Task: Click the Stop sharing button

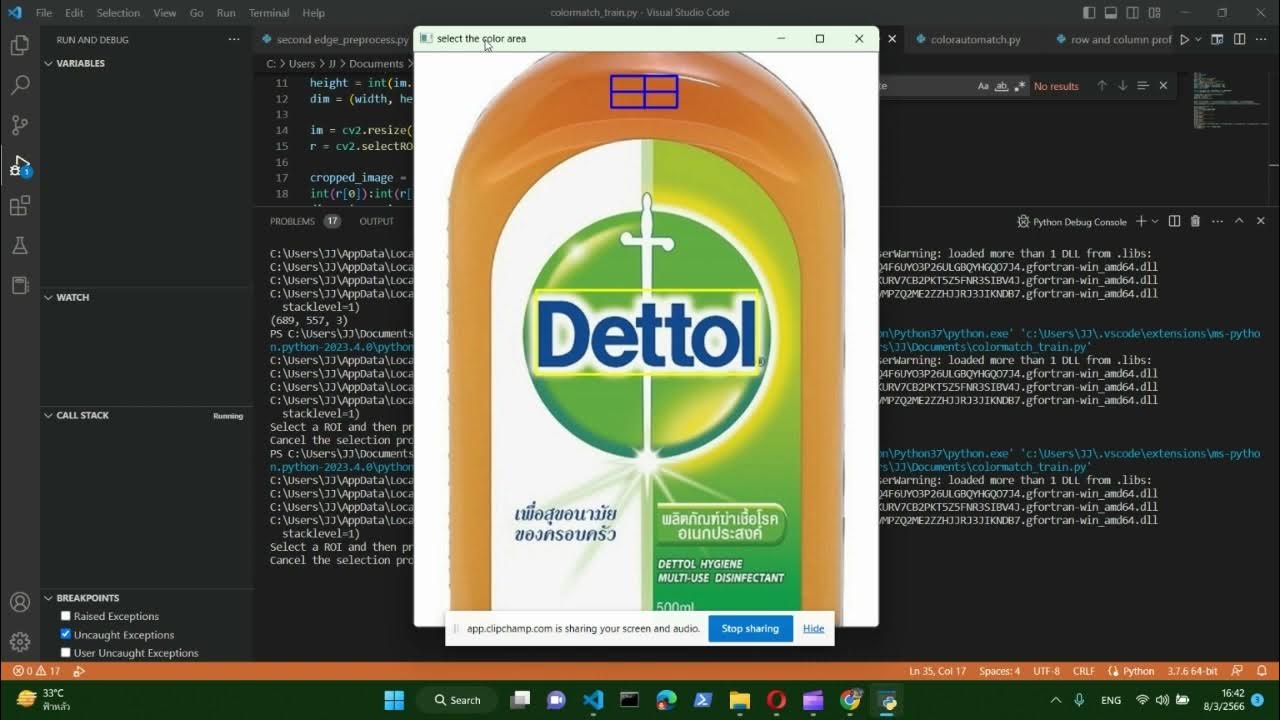Action: click(750, 629)
